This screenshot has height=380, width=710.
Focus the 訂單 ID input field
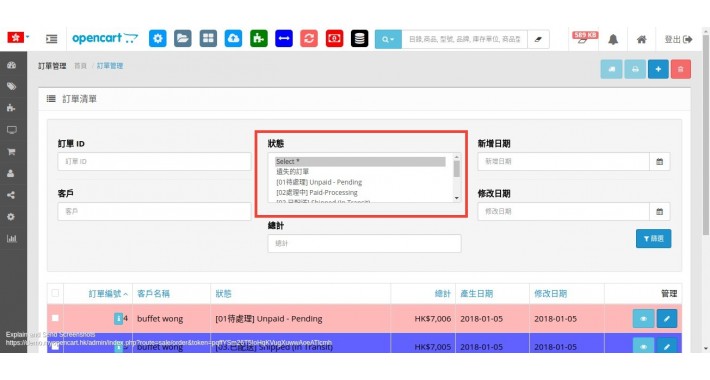(x=154, y=162)
